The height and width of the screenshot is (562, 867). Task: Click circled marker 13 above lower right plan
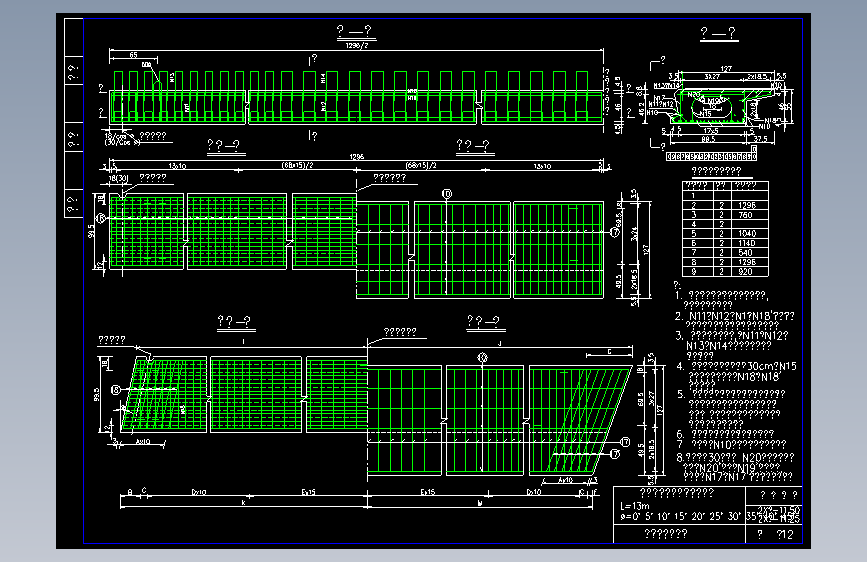[482, 358]
